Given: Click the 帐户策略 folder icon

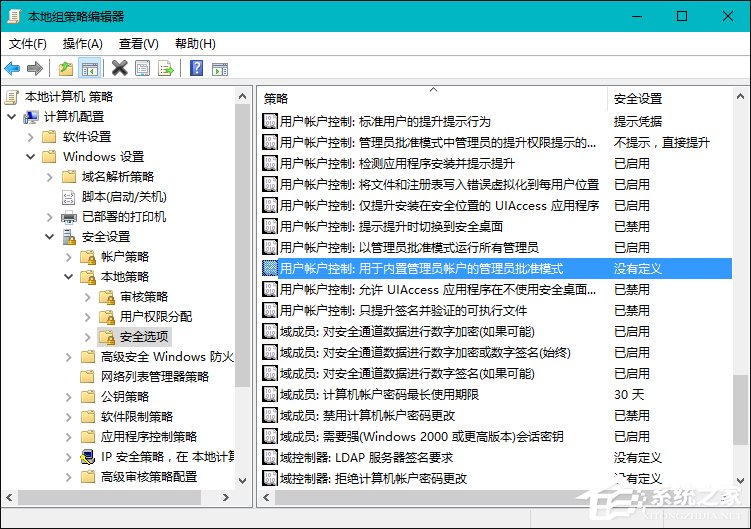Looking at the screenshot, I should 88,257.
